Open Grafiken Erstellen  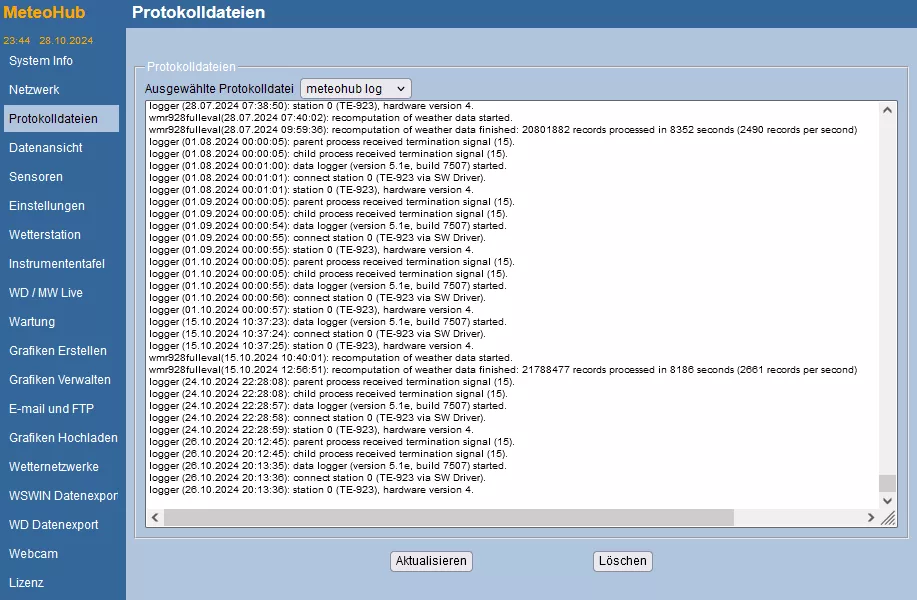tap(58, 351)
